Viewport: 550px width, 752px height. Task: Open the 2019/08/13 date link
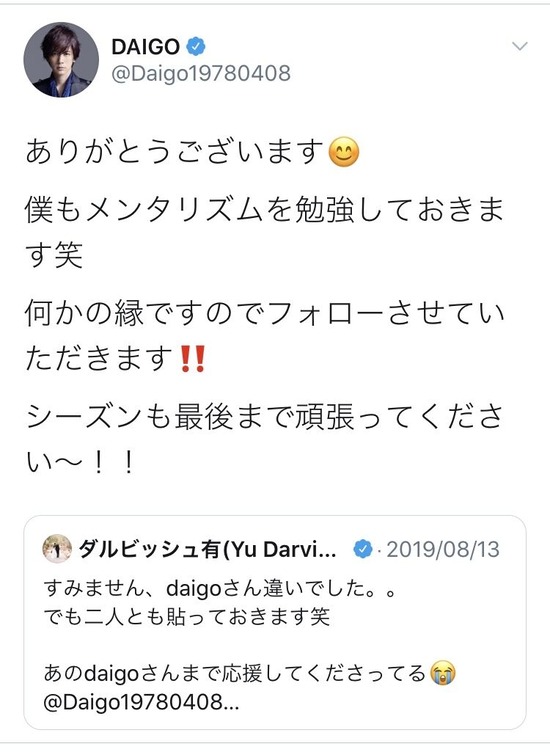(x=443, y=550)
